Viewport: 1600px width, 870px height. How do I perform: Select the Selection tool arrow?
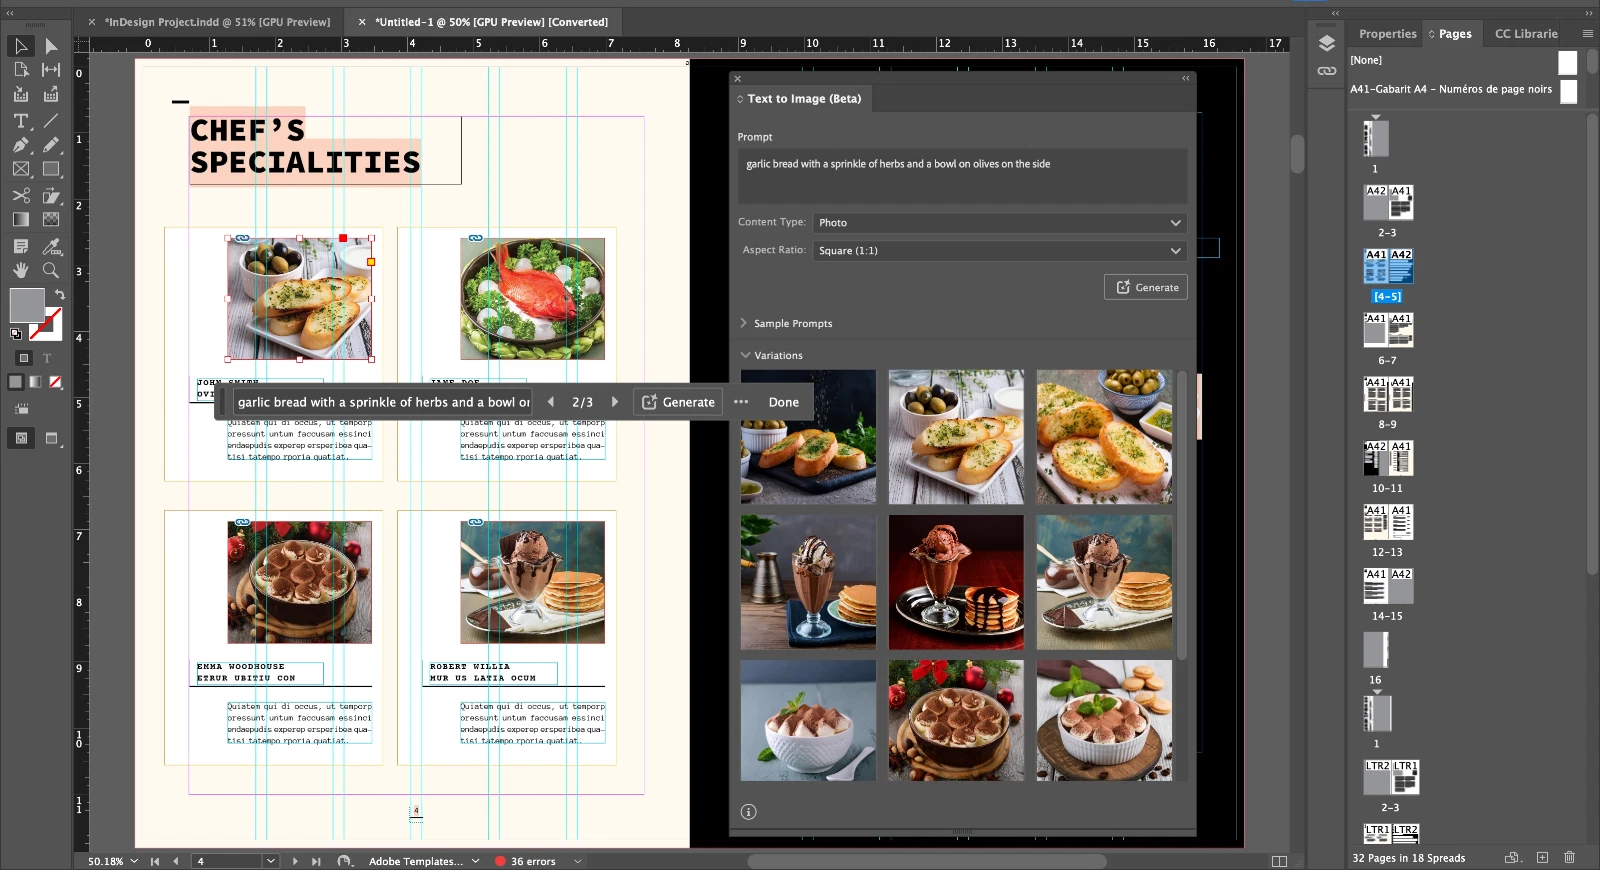[20, 46]
